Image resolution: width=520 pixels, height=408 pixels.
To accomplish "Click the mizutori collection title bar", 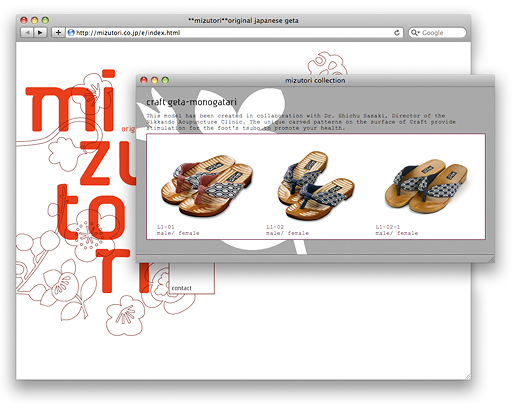I will 315,80.
